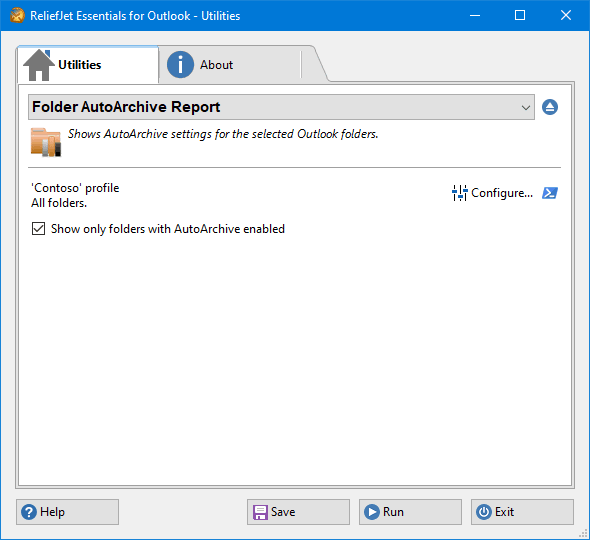Click the Configure sliders icon
The width and height of the screenshot is (590, 540).
click(459, 193)
